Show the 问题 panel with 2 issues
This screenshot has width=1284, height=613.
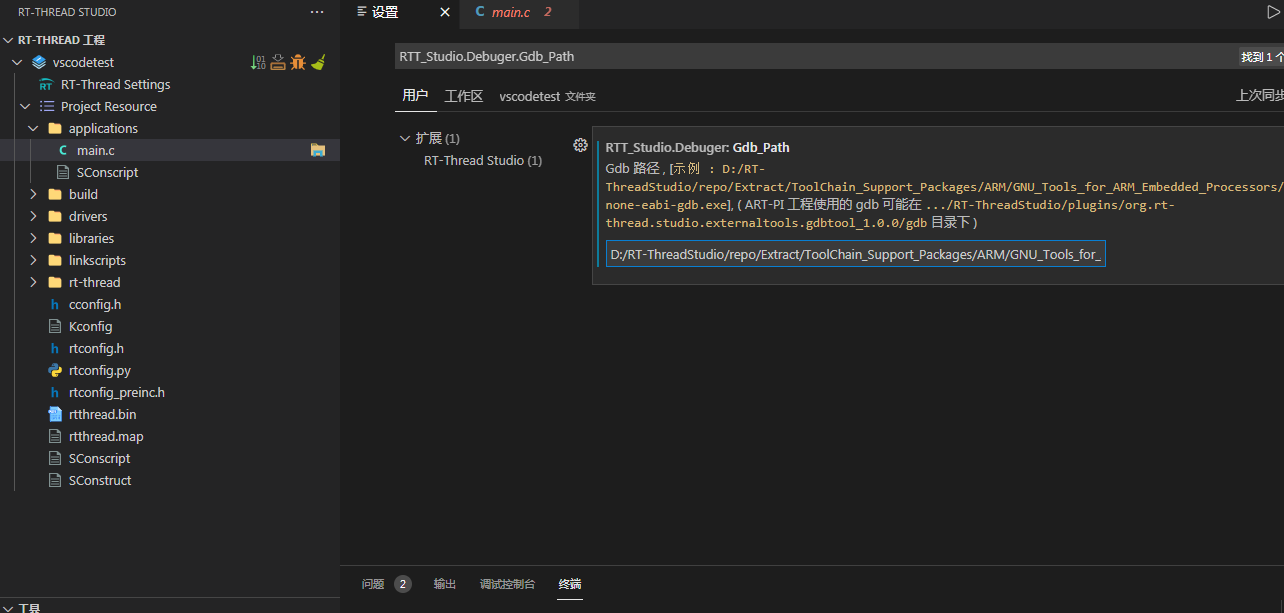[x=372, y=584]
